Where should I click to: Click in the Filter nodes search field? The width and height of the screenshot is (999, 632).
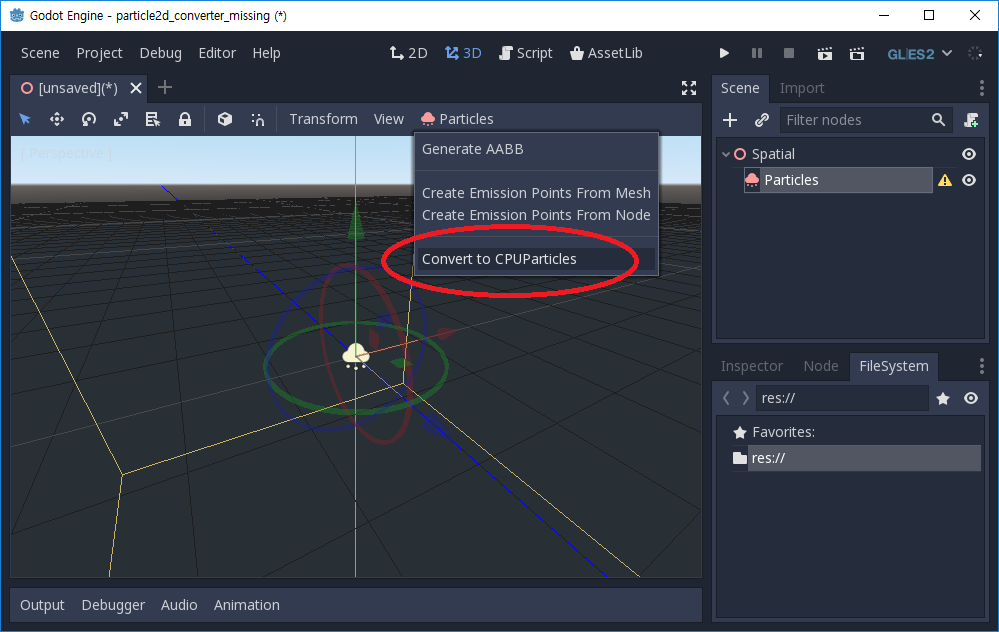pos(860,119)
